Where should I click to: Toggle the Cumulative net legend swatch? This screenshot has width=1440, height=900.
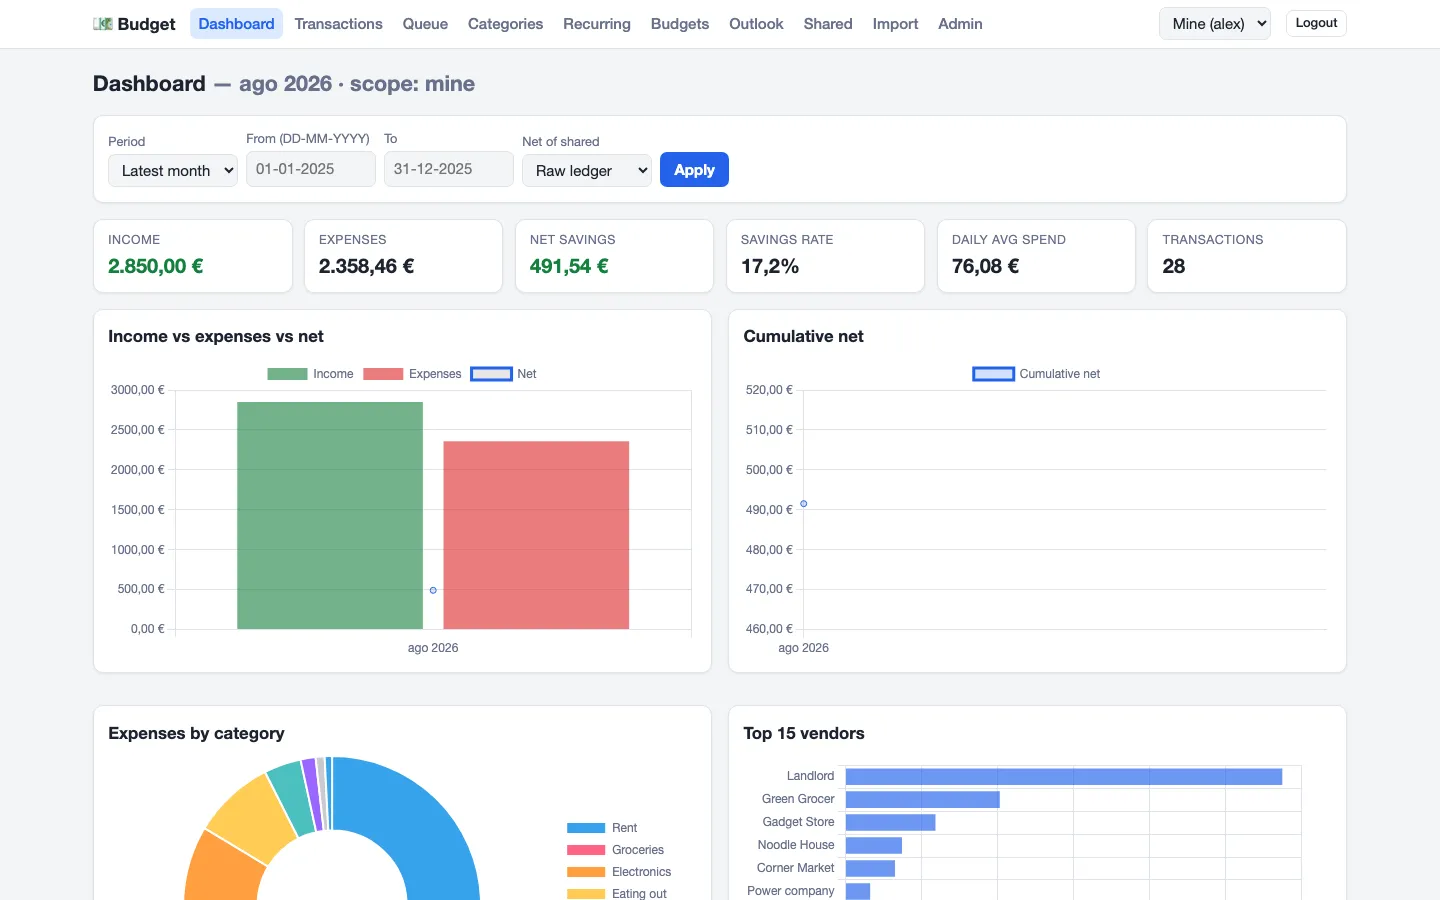tap(993, 374)
